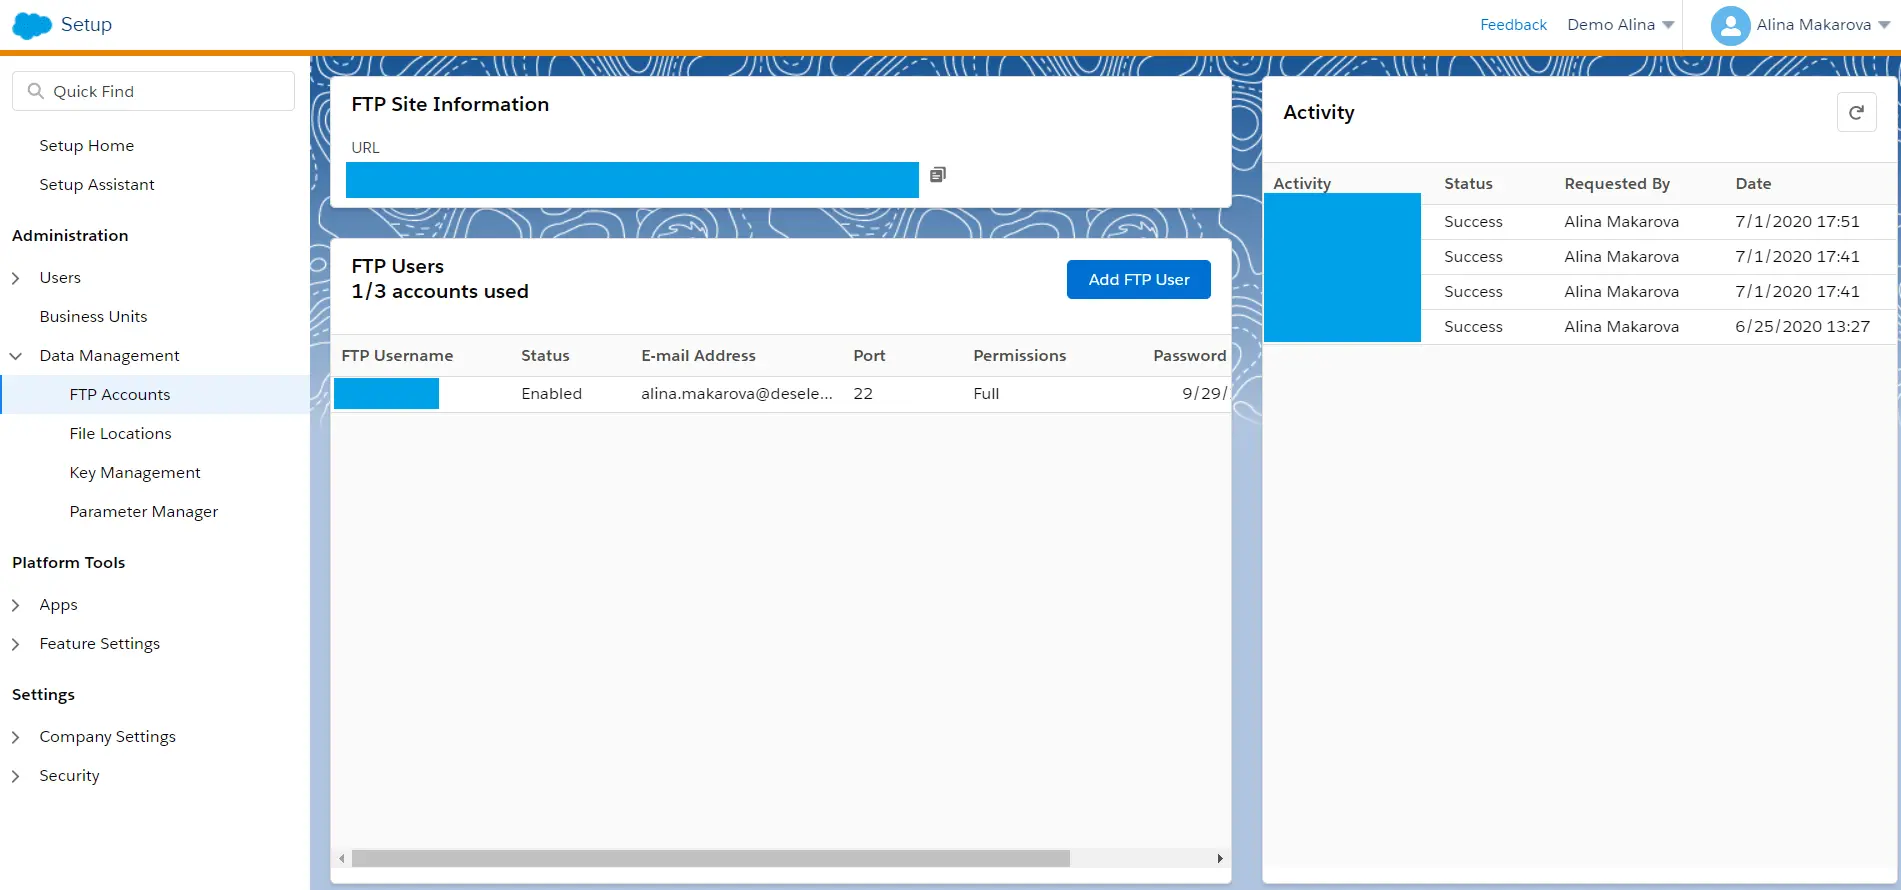This screenshot has width=1901, height=890.
Task: Go to Key Management page
Action: [x=135, y=472]
